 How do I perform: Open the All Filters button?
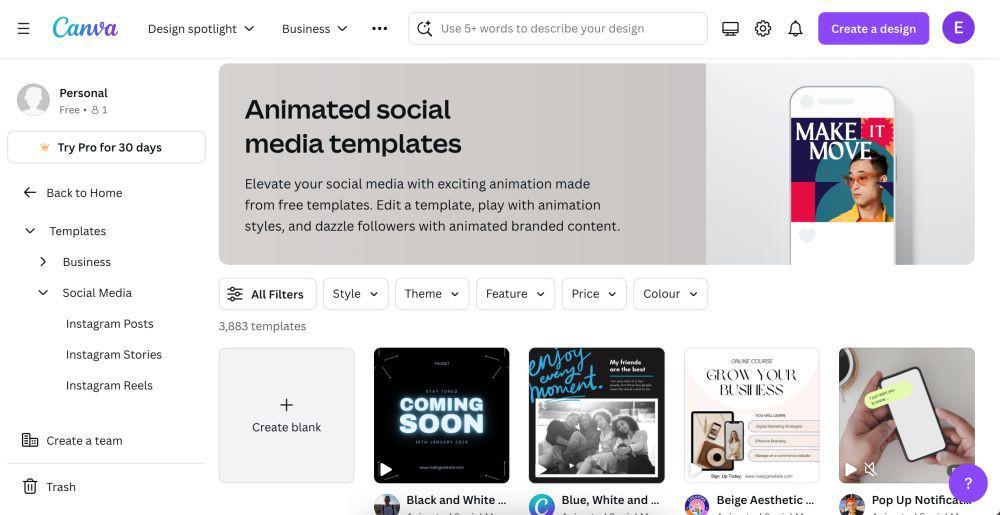pos(267,294)
